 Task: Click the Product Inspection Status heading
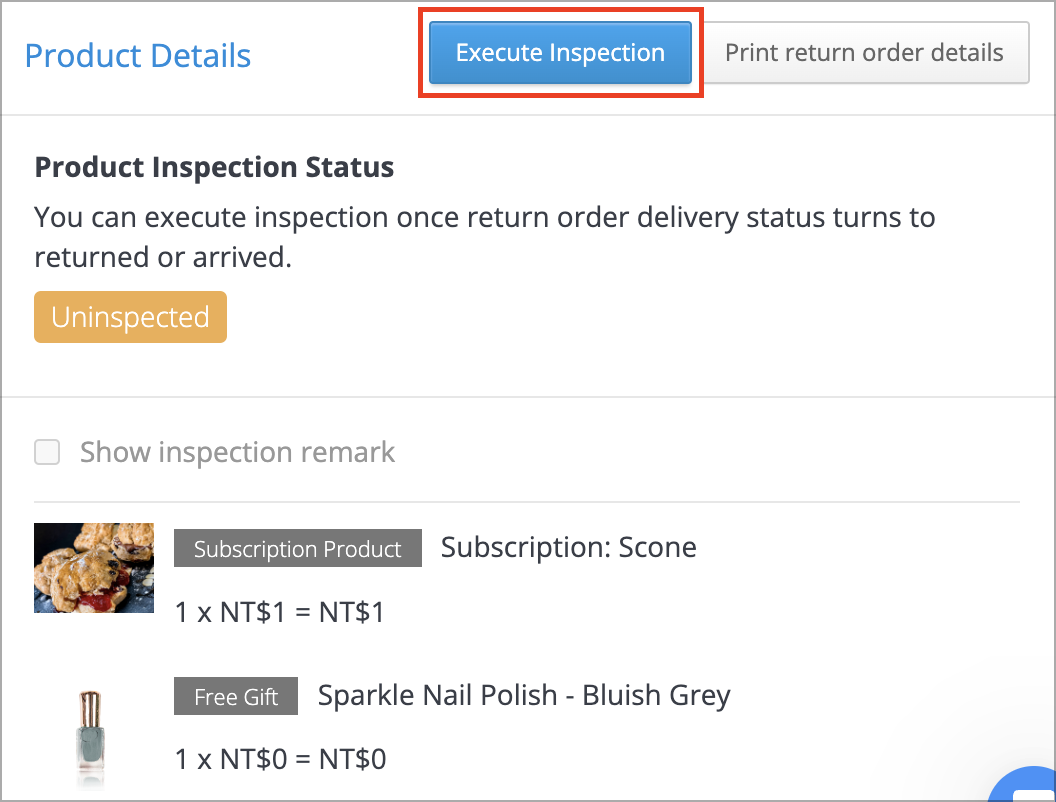(x=214, y=167)
